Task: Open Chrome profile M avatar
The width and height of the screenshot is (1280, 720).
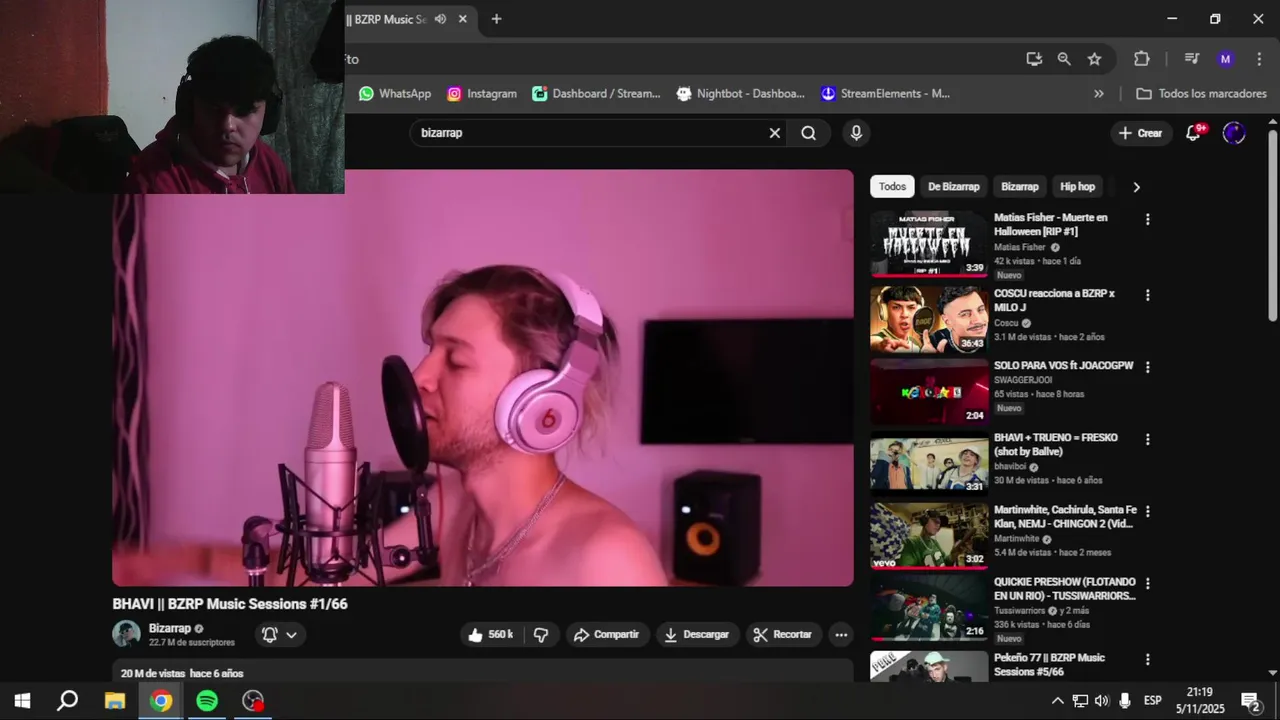Action: tap(1225, 59)
